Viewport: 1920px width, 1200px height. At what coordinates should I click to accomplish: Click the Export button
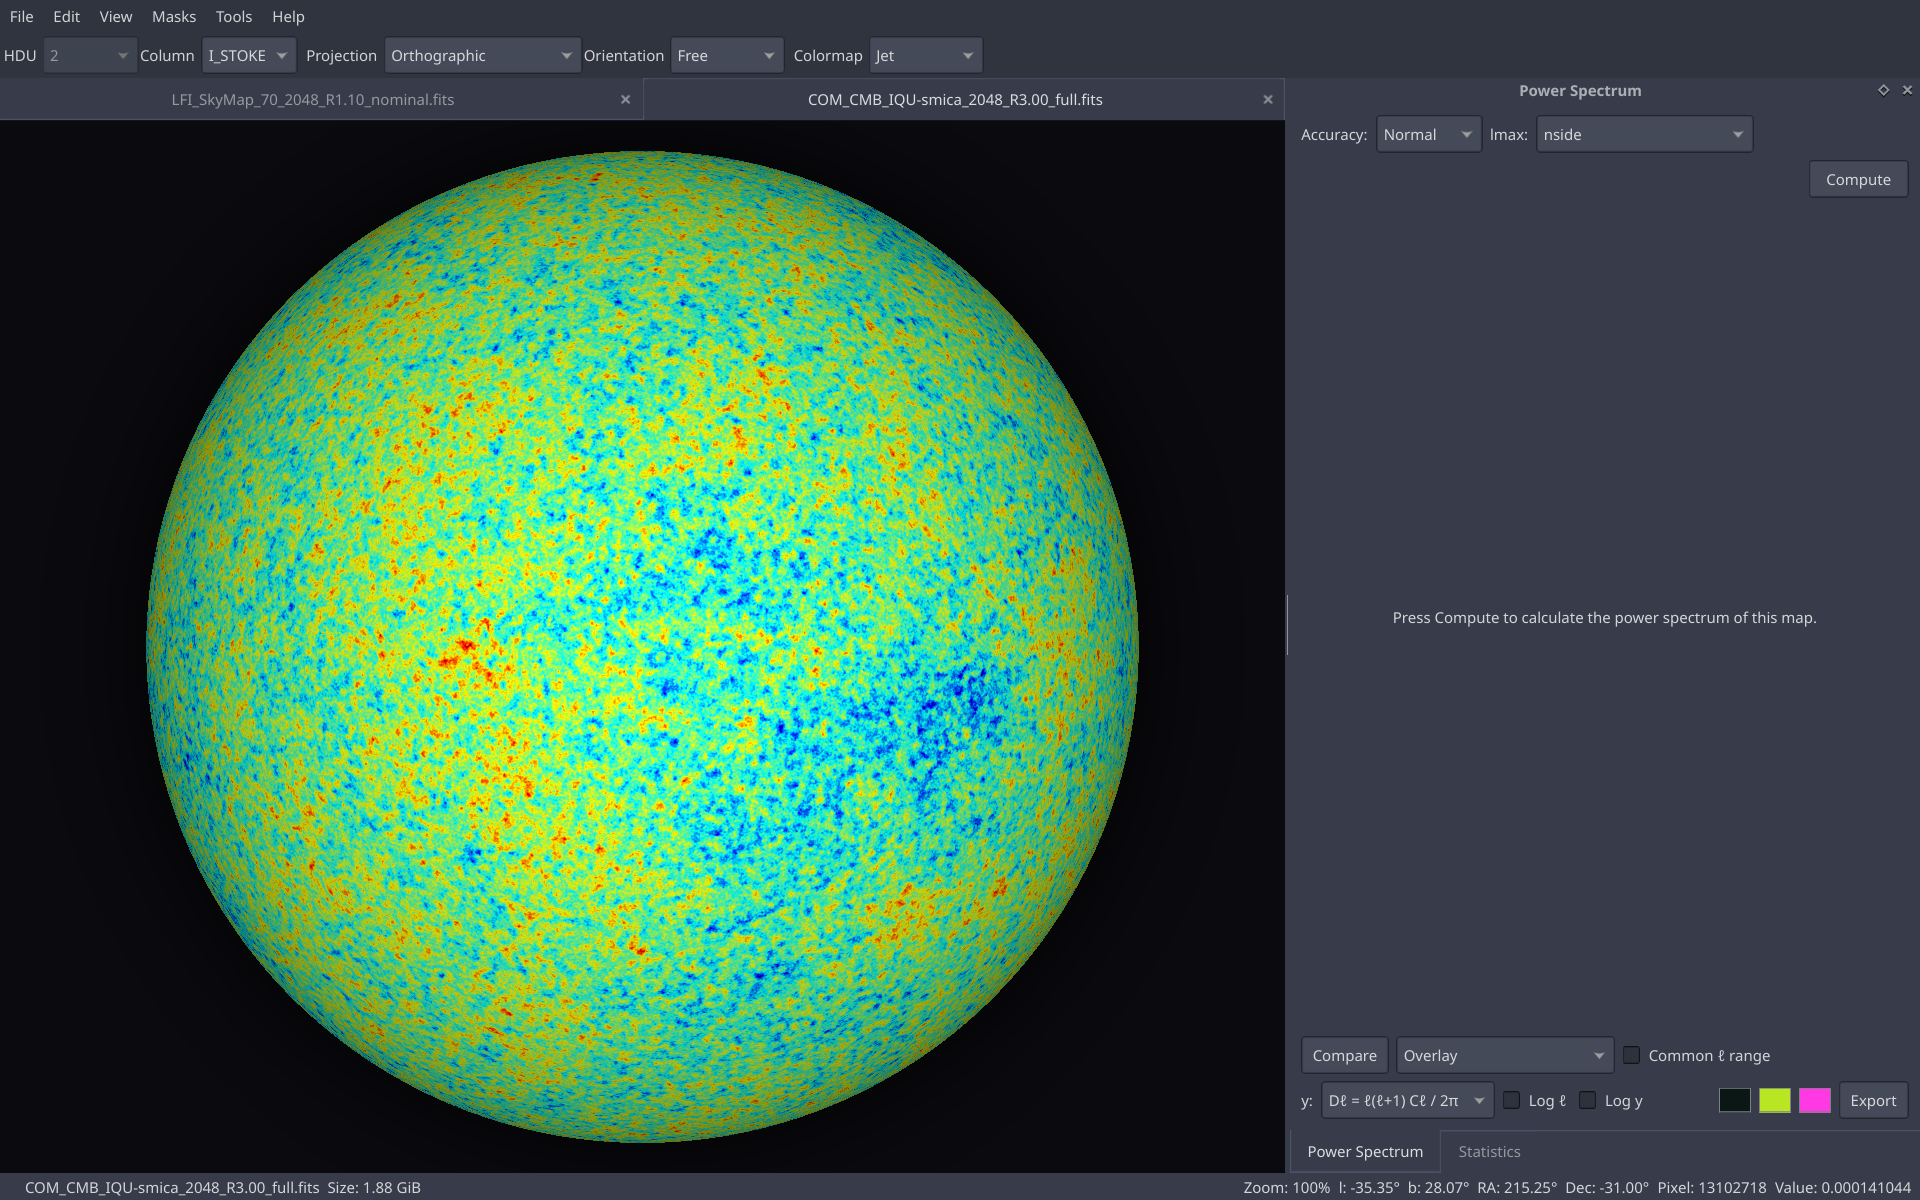[1872, 1100]
